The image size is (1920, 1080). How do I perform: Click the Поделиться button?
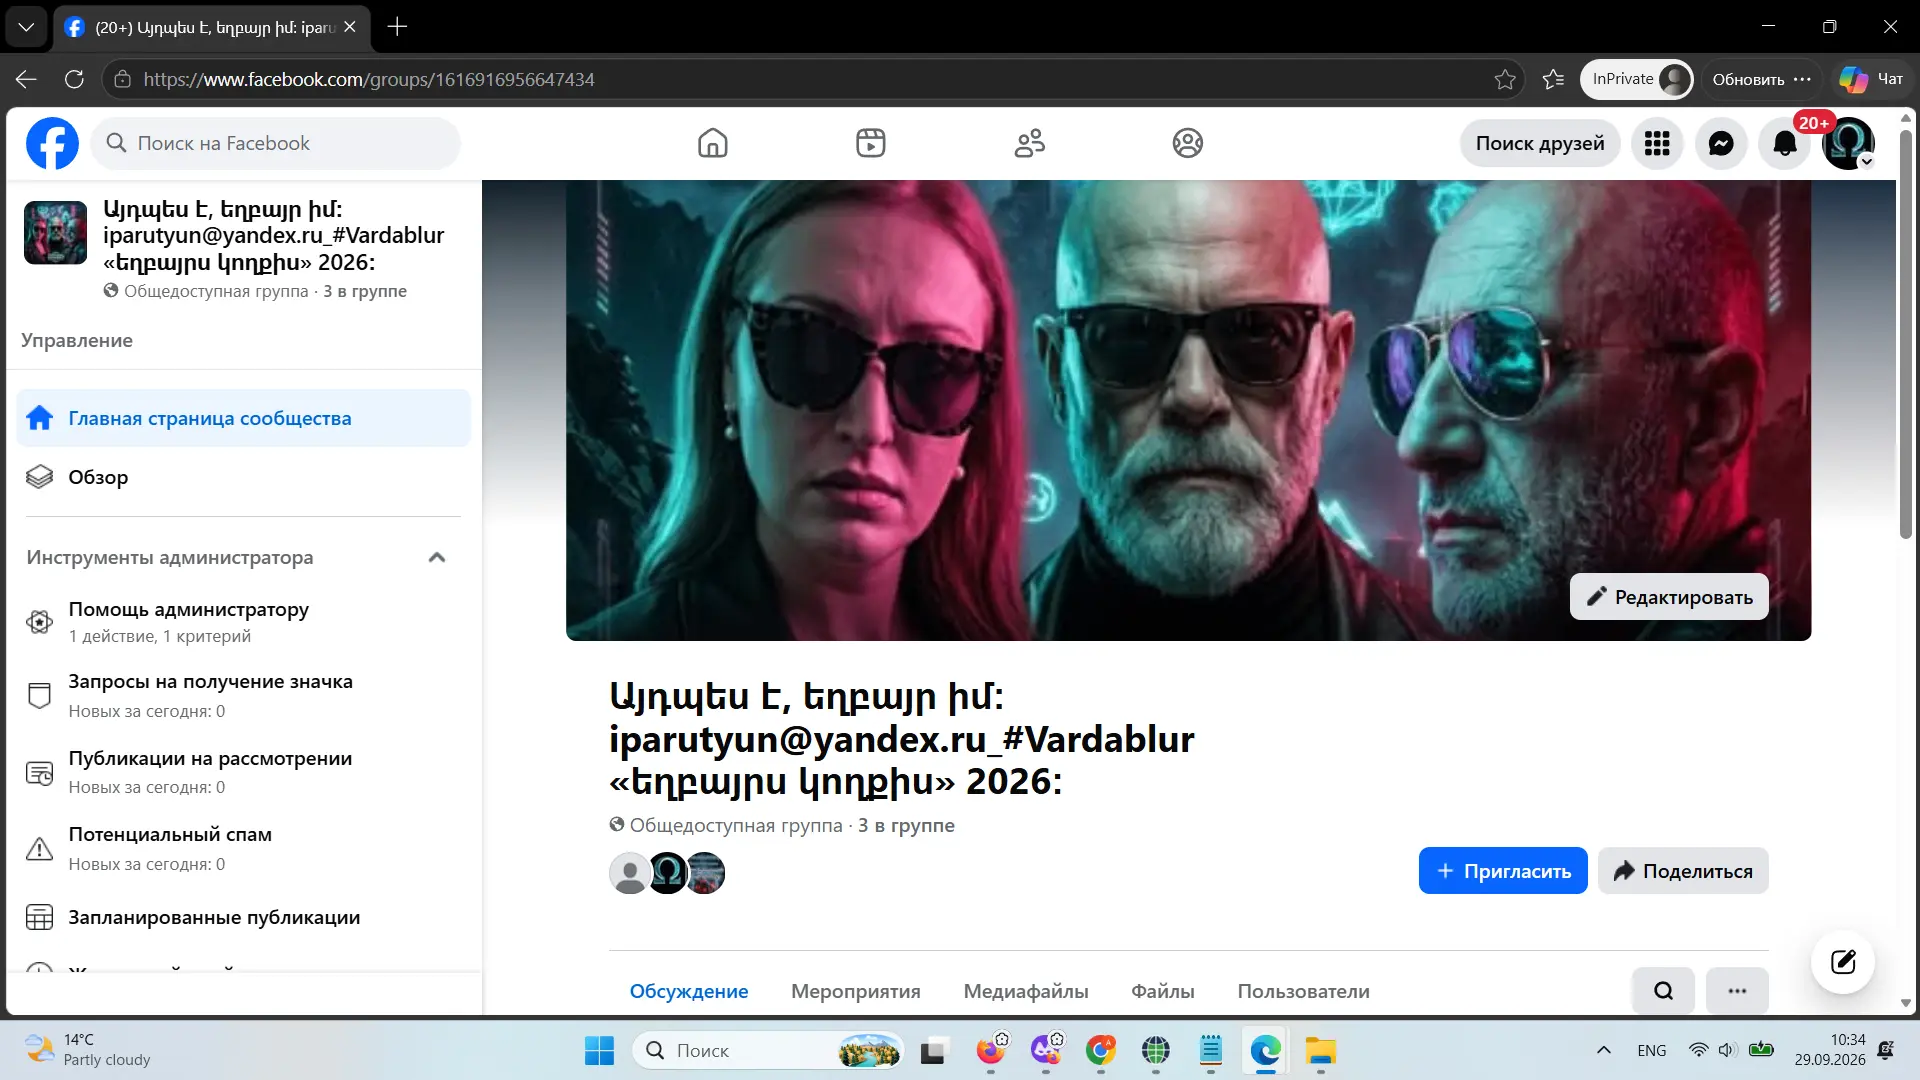(1683, 871)
